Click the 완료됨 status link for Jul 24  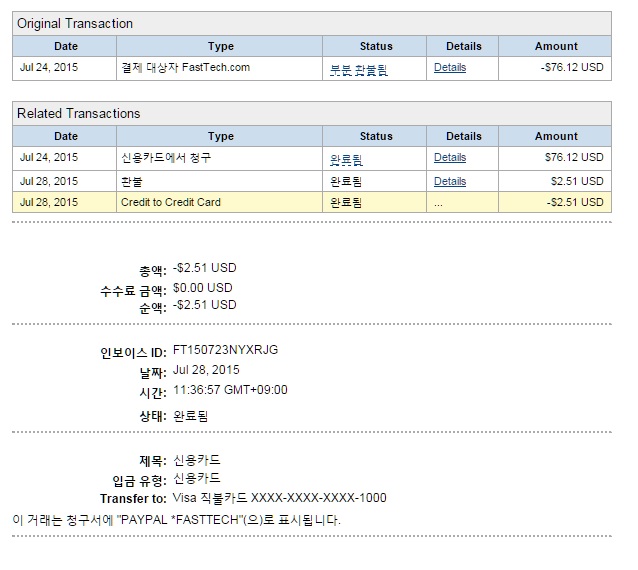[x=346, y=160]
